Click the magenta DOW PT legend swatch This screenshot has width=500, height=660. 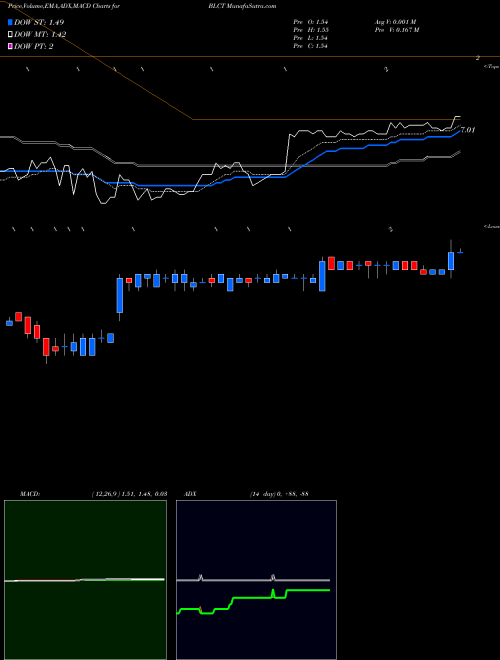[10, 46]
